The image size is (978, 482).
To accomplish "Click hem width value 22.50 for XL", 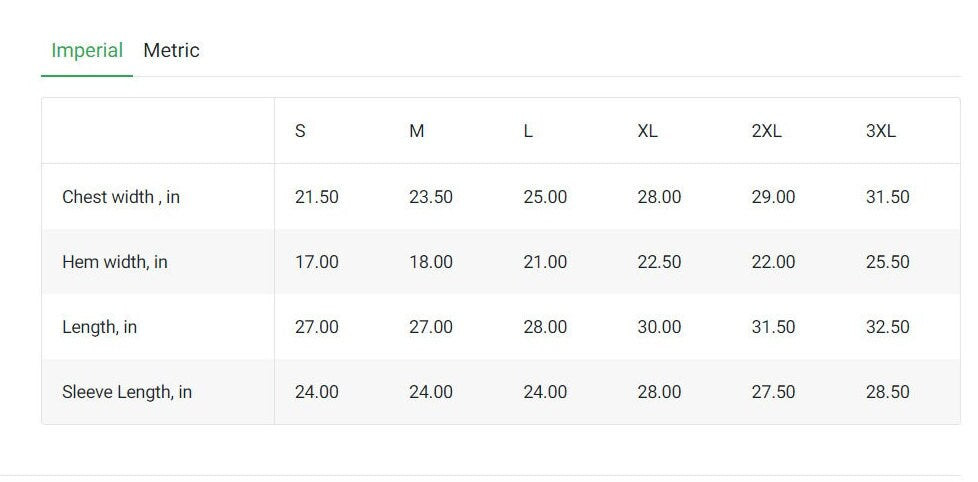I will (659, 262).
